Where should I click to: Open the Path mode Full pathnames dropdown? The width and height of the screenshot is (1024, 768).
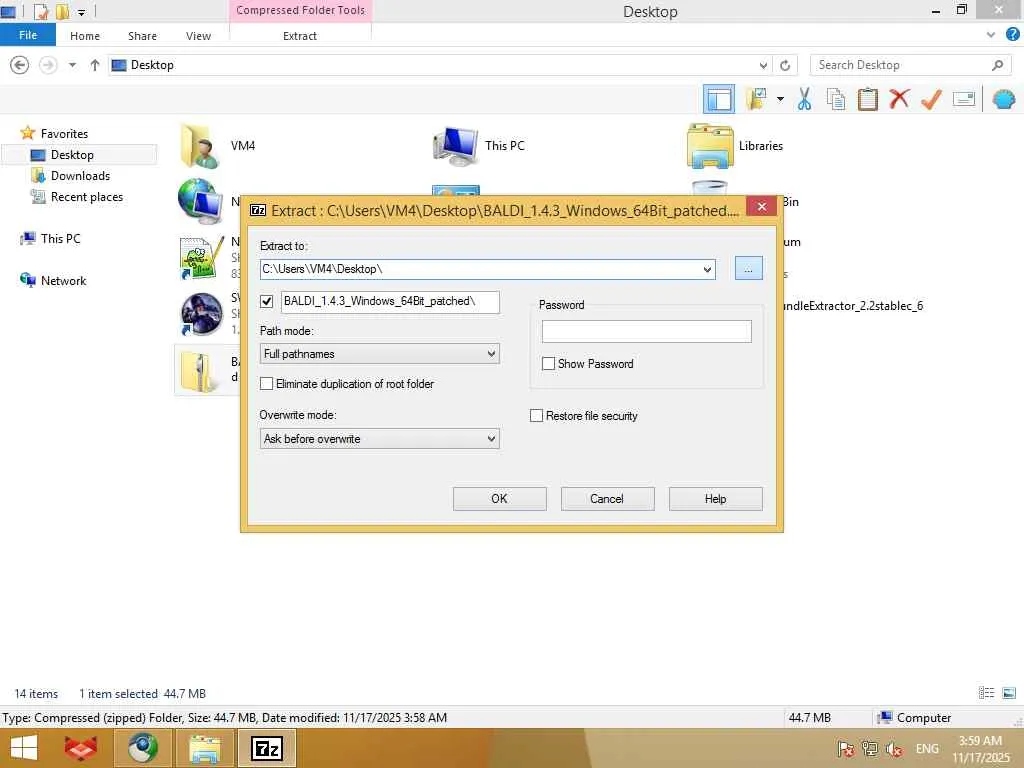tap(379, 354)
